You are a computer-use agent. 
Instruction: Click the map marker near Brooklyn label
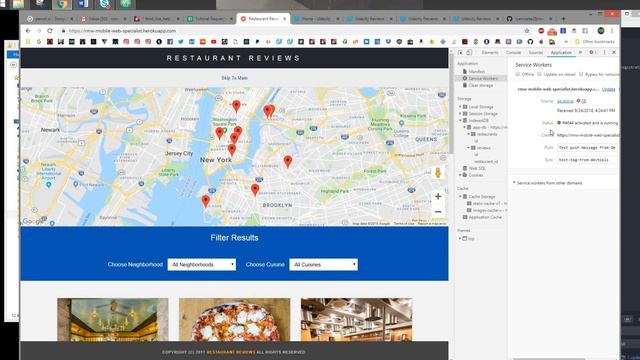pos(255,190)
